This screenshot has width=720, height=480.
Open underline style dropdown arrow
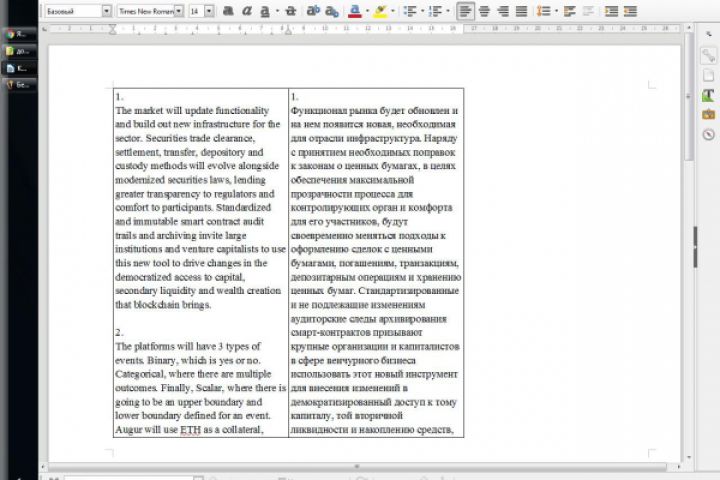[x=277, y=11]
